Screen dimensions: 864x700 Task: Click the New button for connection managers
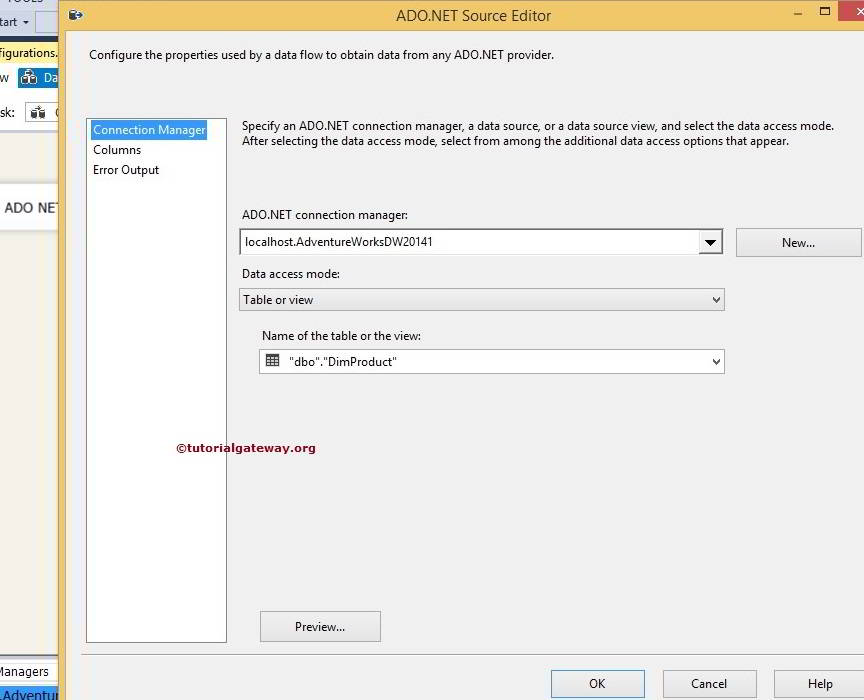click(798, 242)
